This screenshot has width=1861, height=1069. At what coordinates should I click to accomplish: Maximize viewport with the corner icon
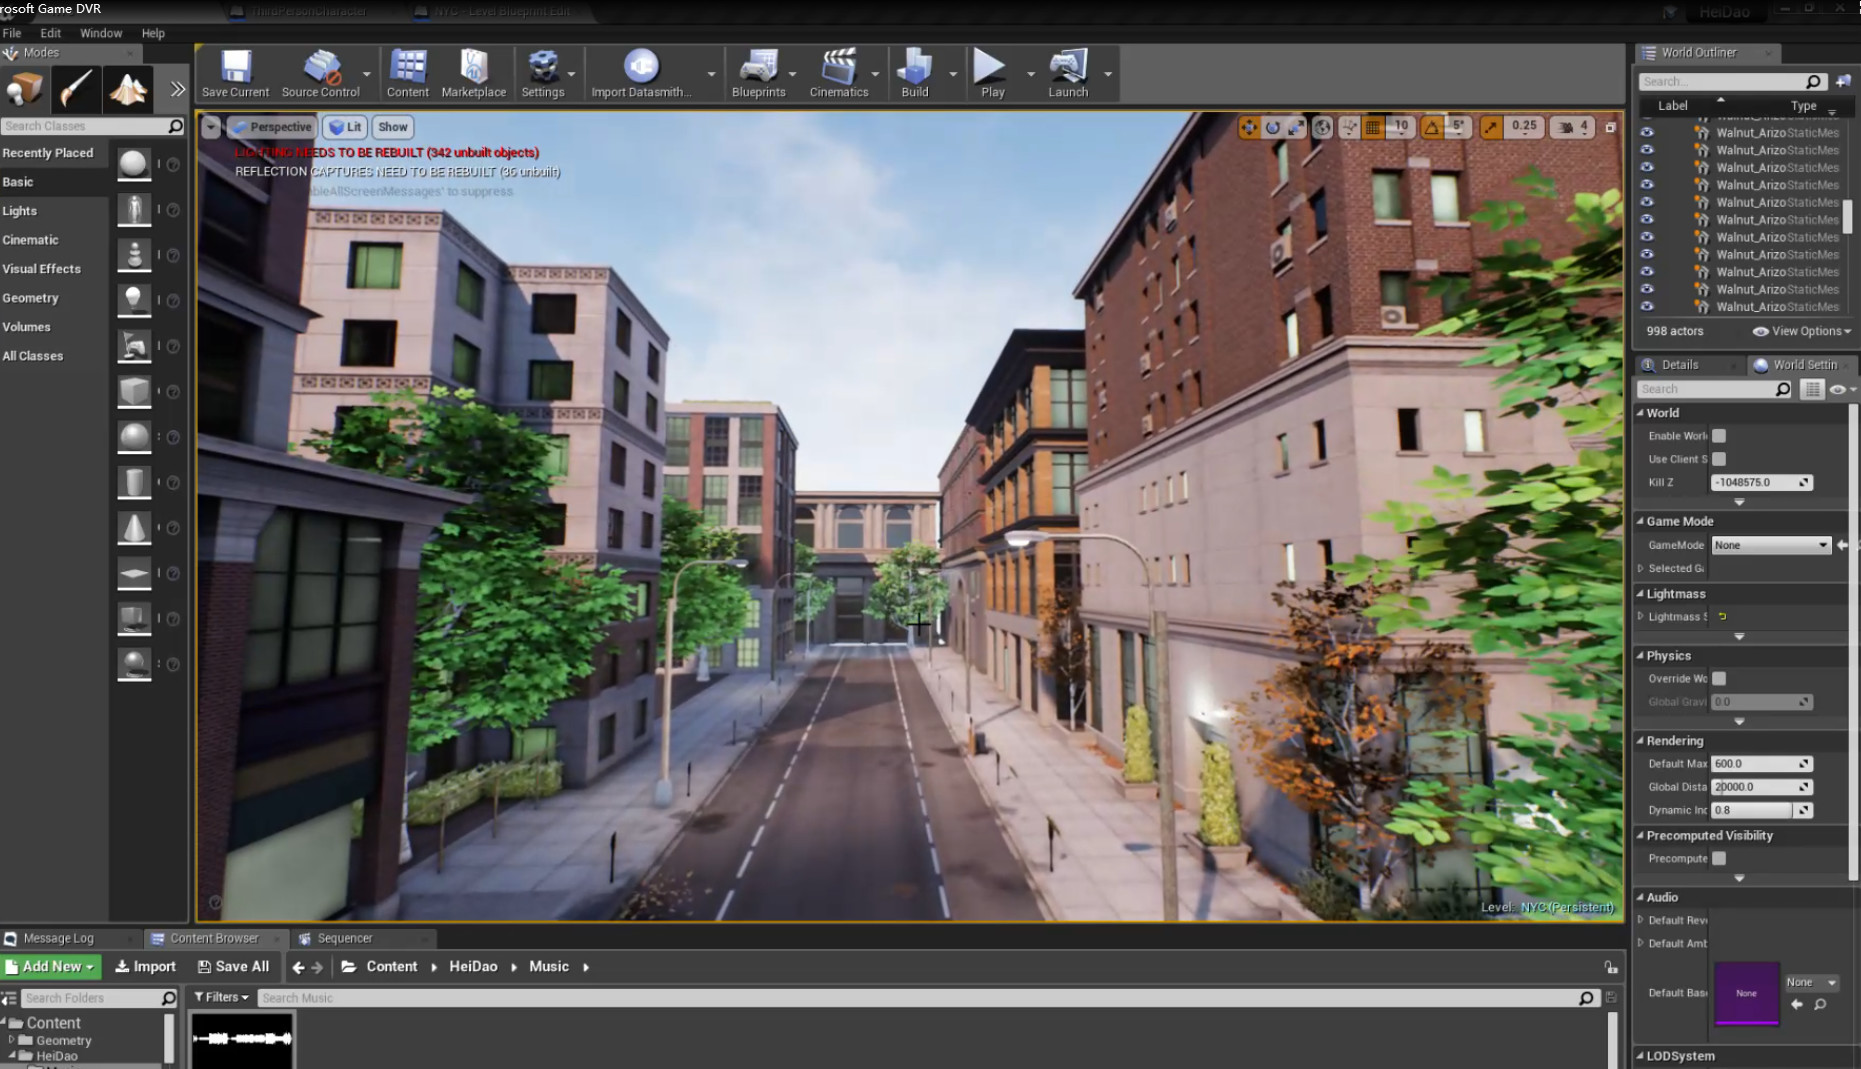click(x=1610, y=127)
